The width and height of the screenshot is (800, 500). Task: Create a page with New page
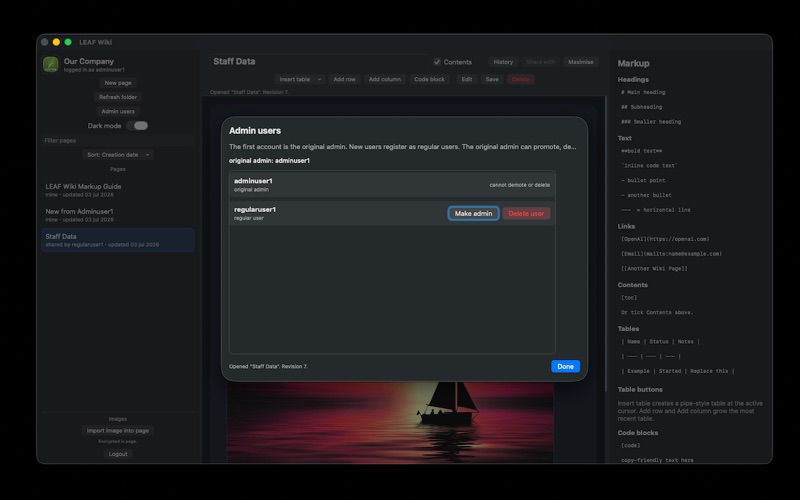tap(118, 83)
